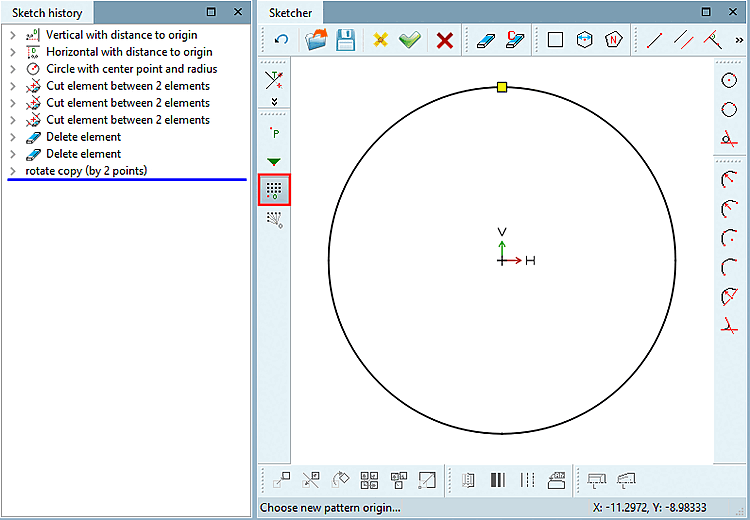
Task: Select the eraser delete element tool
Action: 484,40
